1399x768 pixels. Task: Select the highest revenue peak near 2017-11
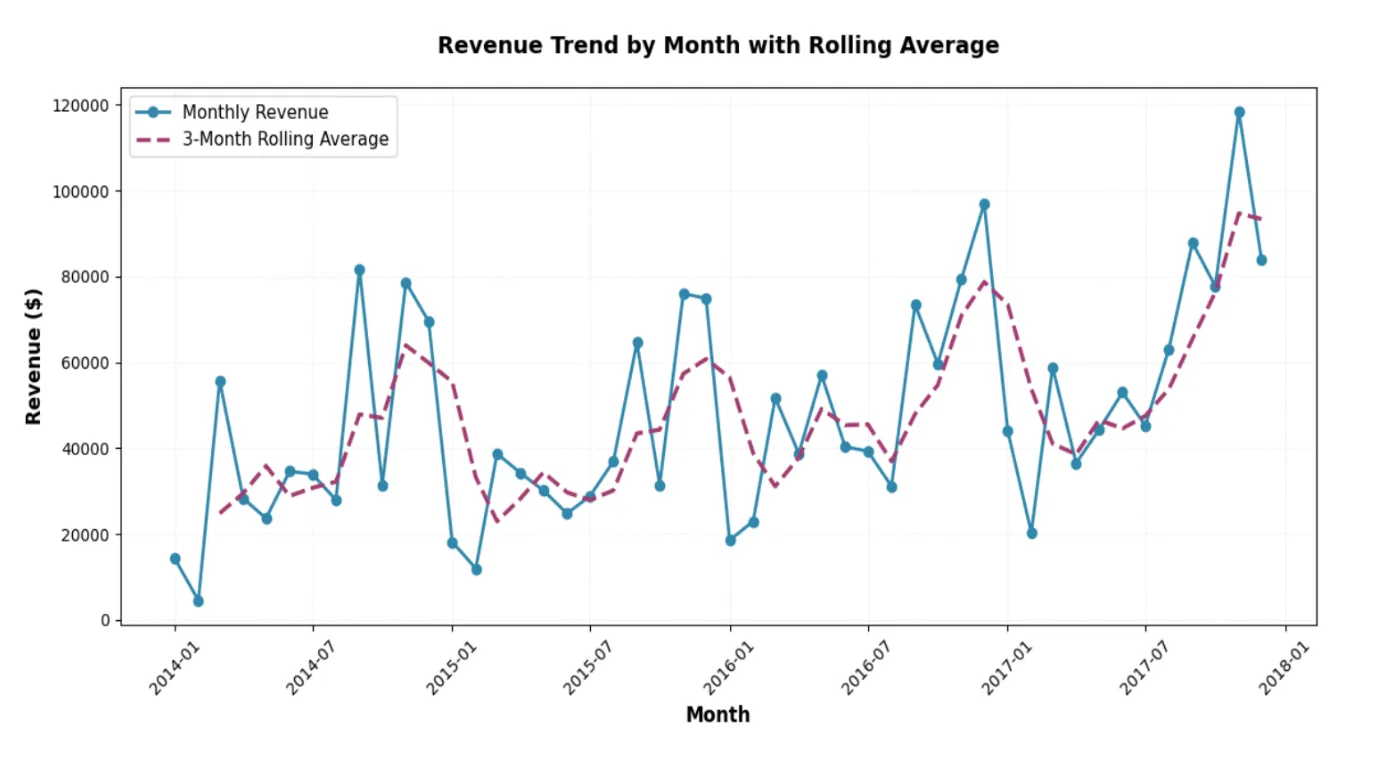1240,112
